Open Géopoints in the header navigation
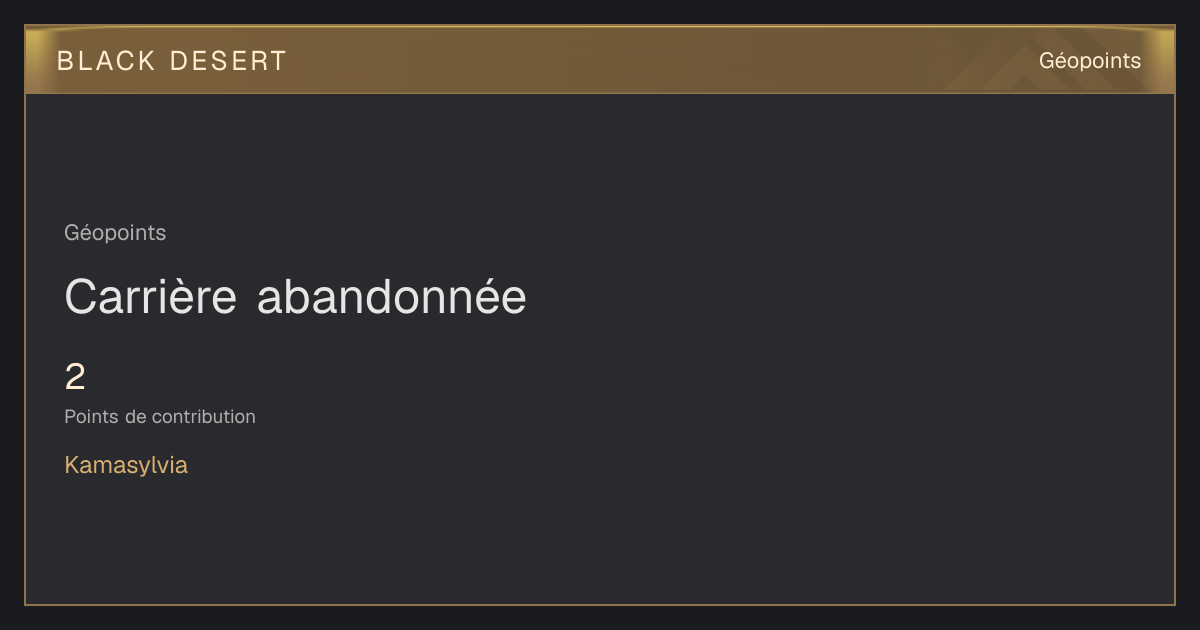The height and width of the screenshot is (630, 1200). 1090,61
